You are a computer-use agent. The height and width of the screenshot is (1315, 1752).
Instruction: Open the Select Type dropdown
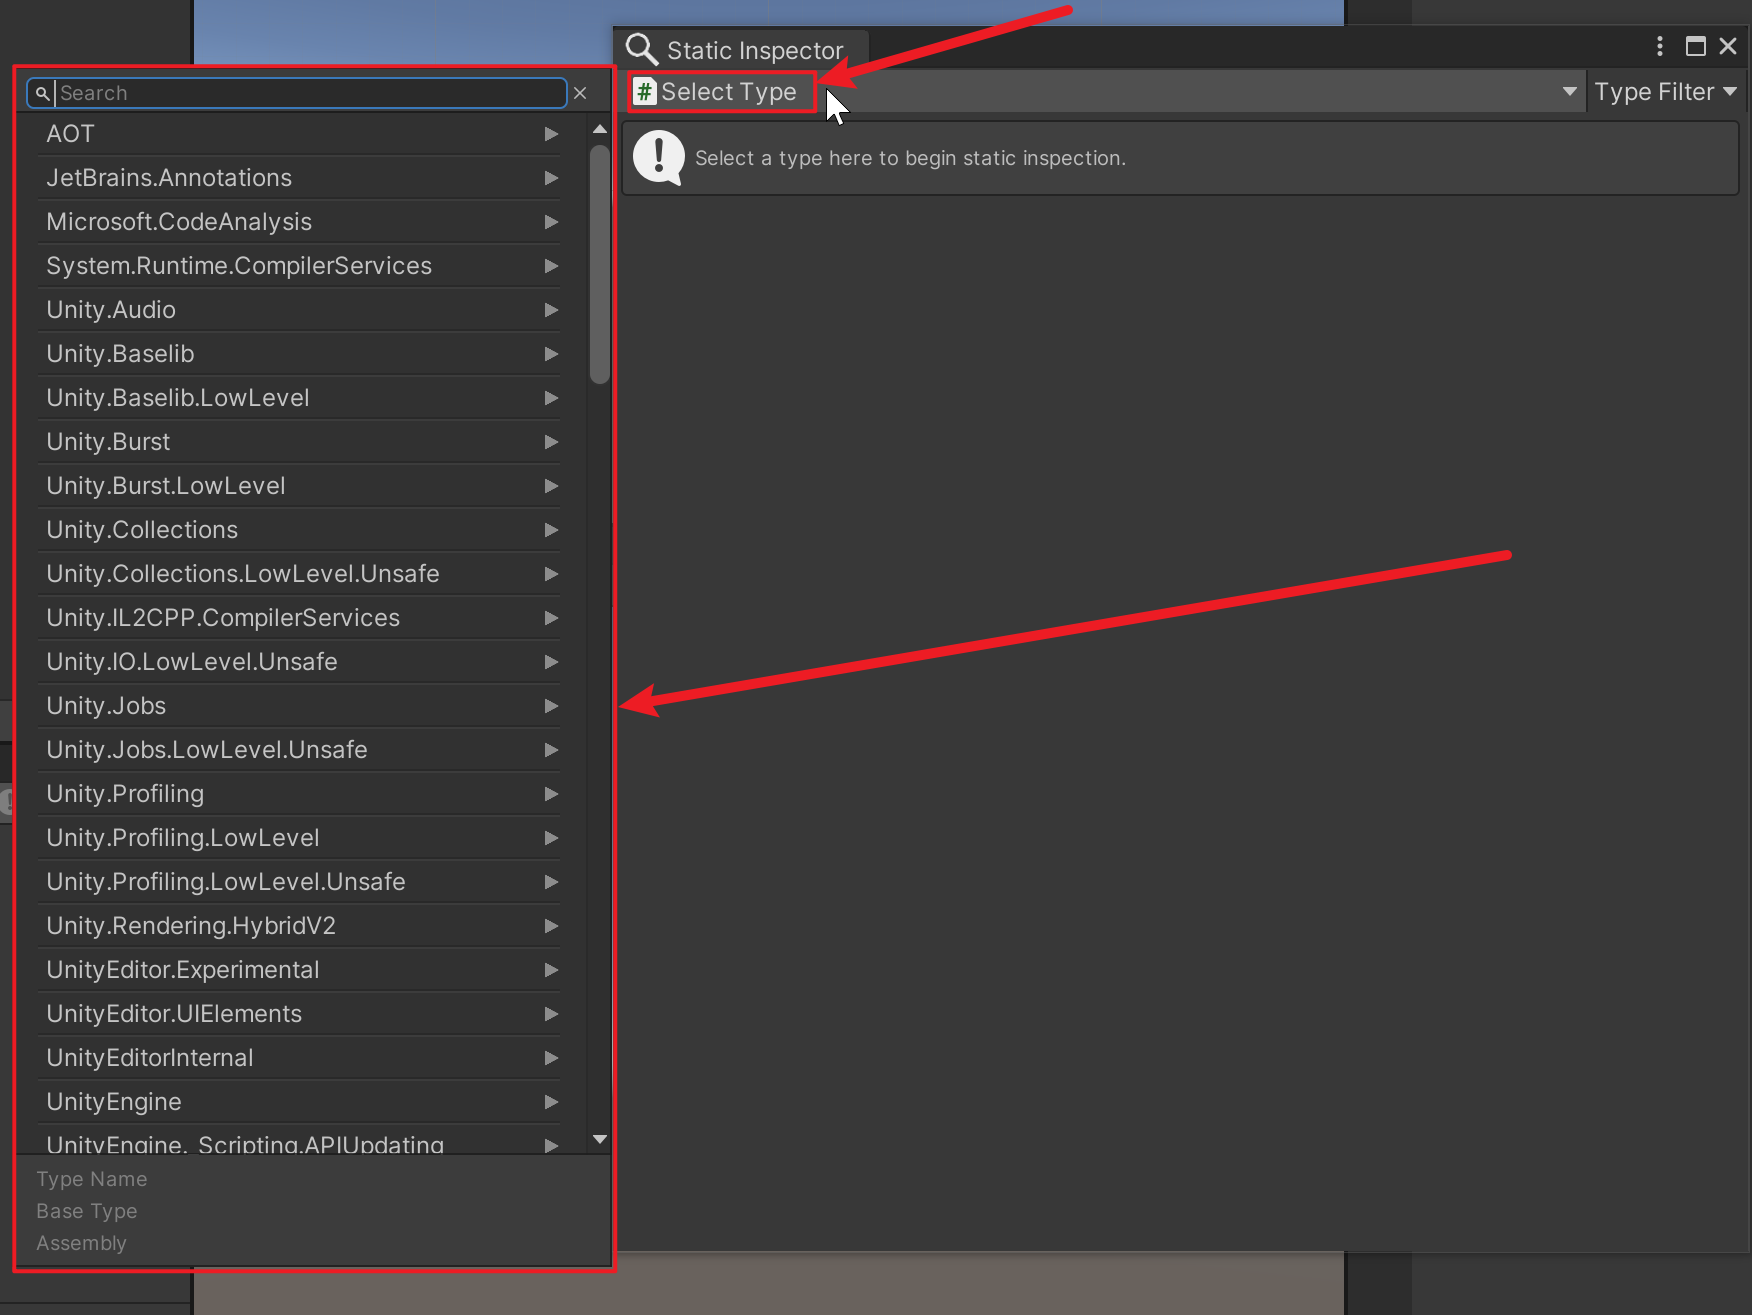pos(1105,92)
